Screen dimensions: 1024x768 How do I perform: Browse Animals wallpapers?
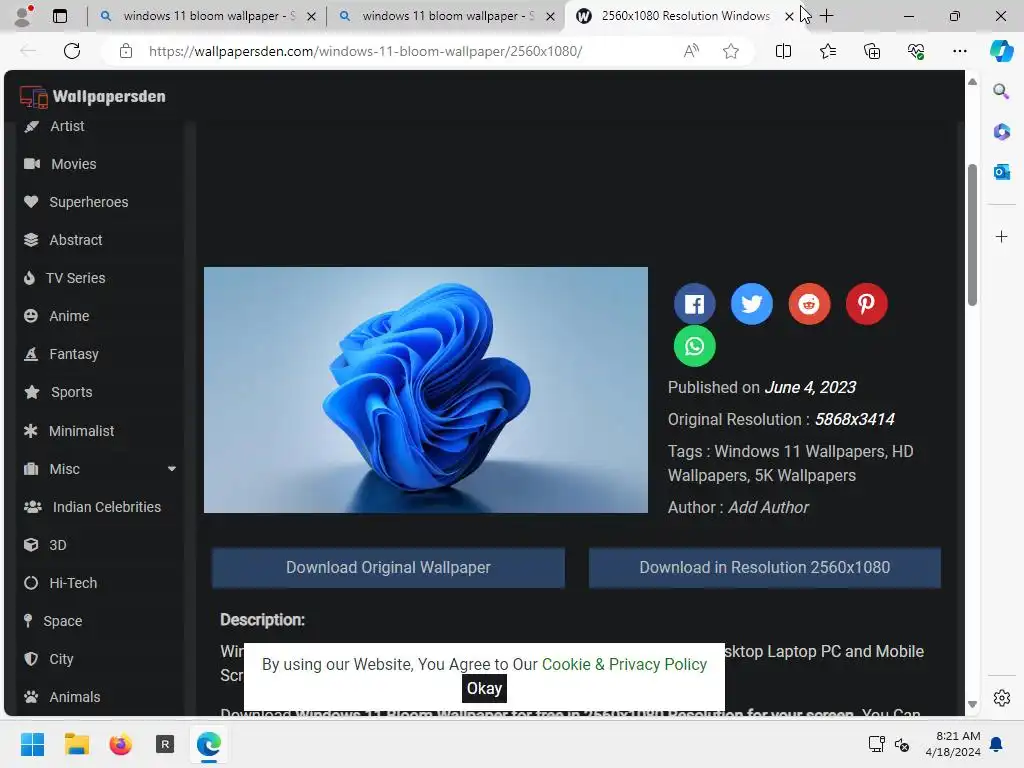[61, 697]
